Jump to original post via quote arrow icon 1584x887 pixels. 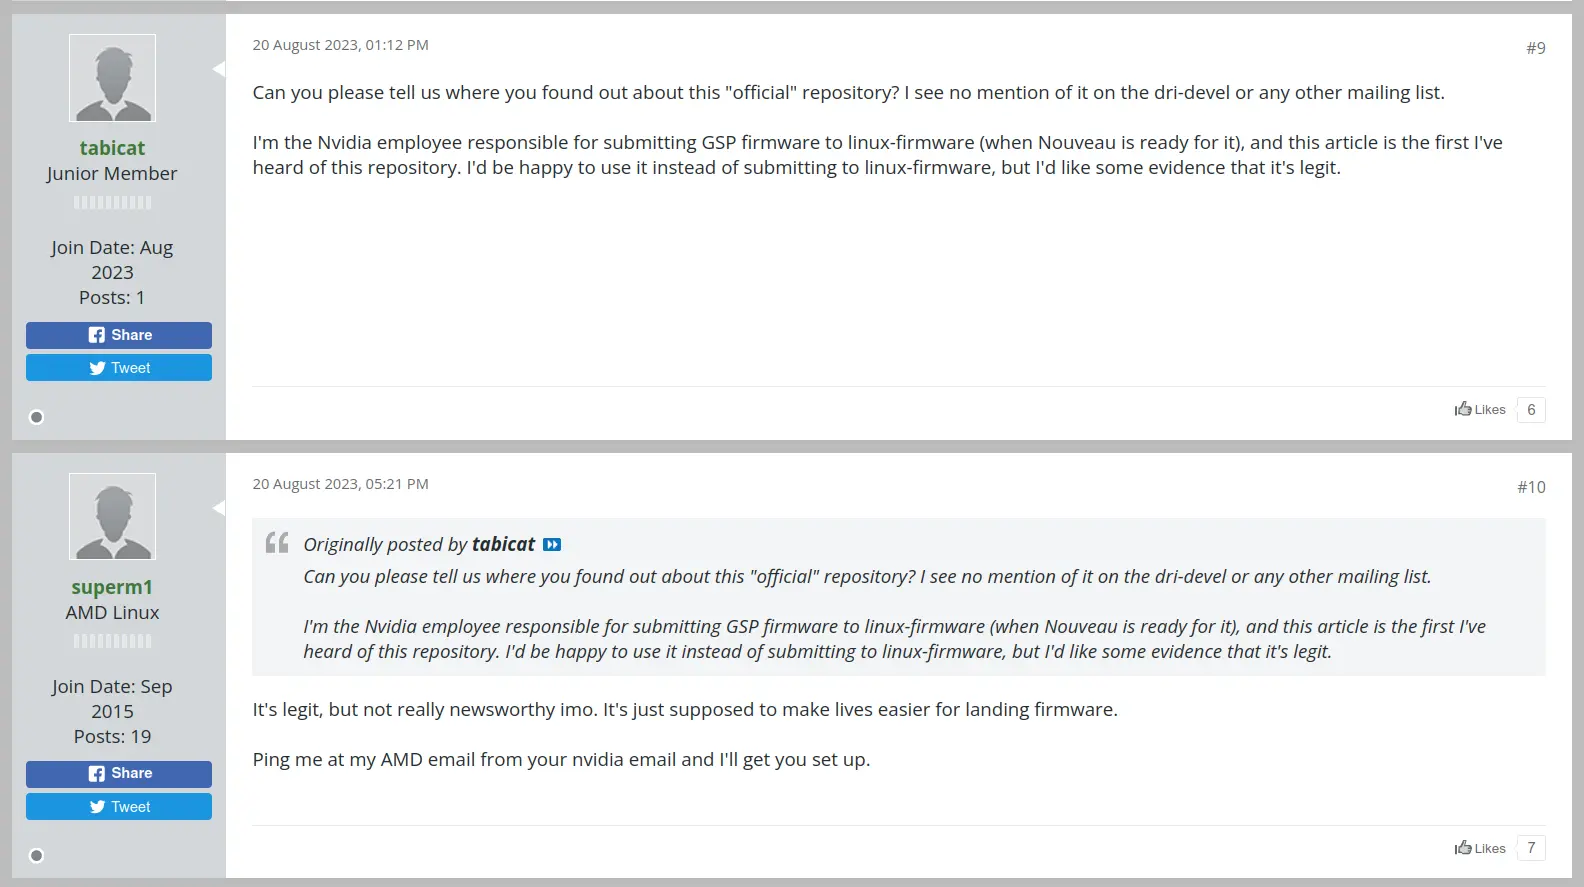[552, 545]
